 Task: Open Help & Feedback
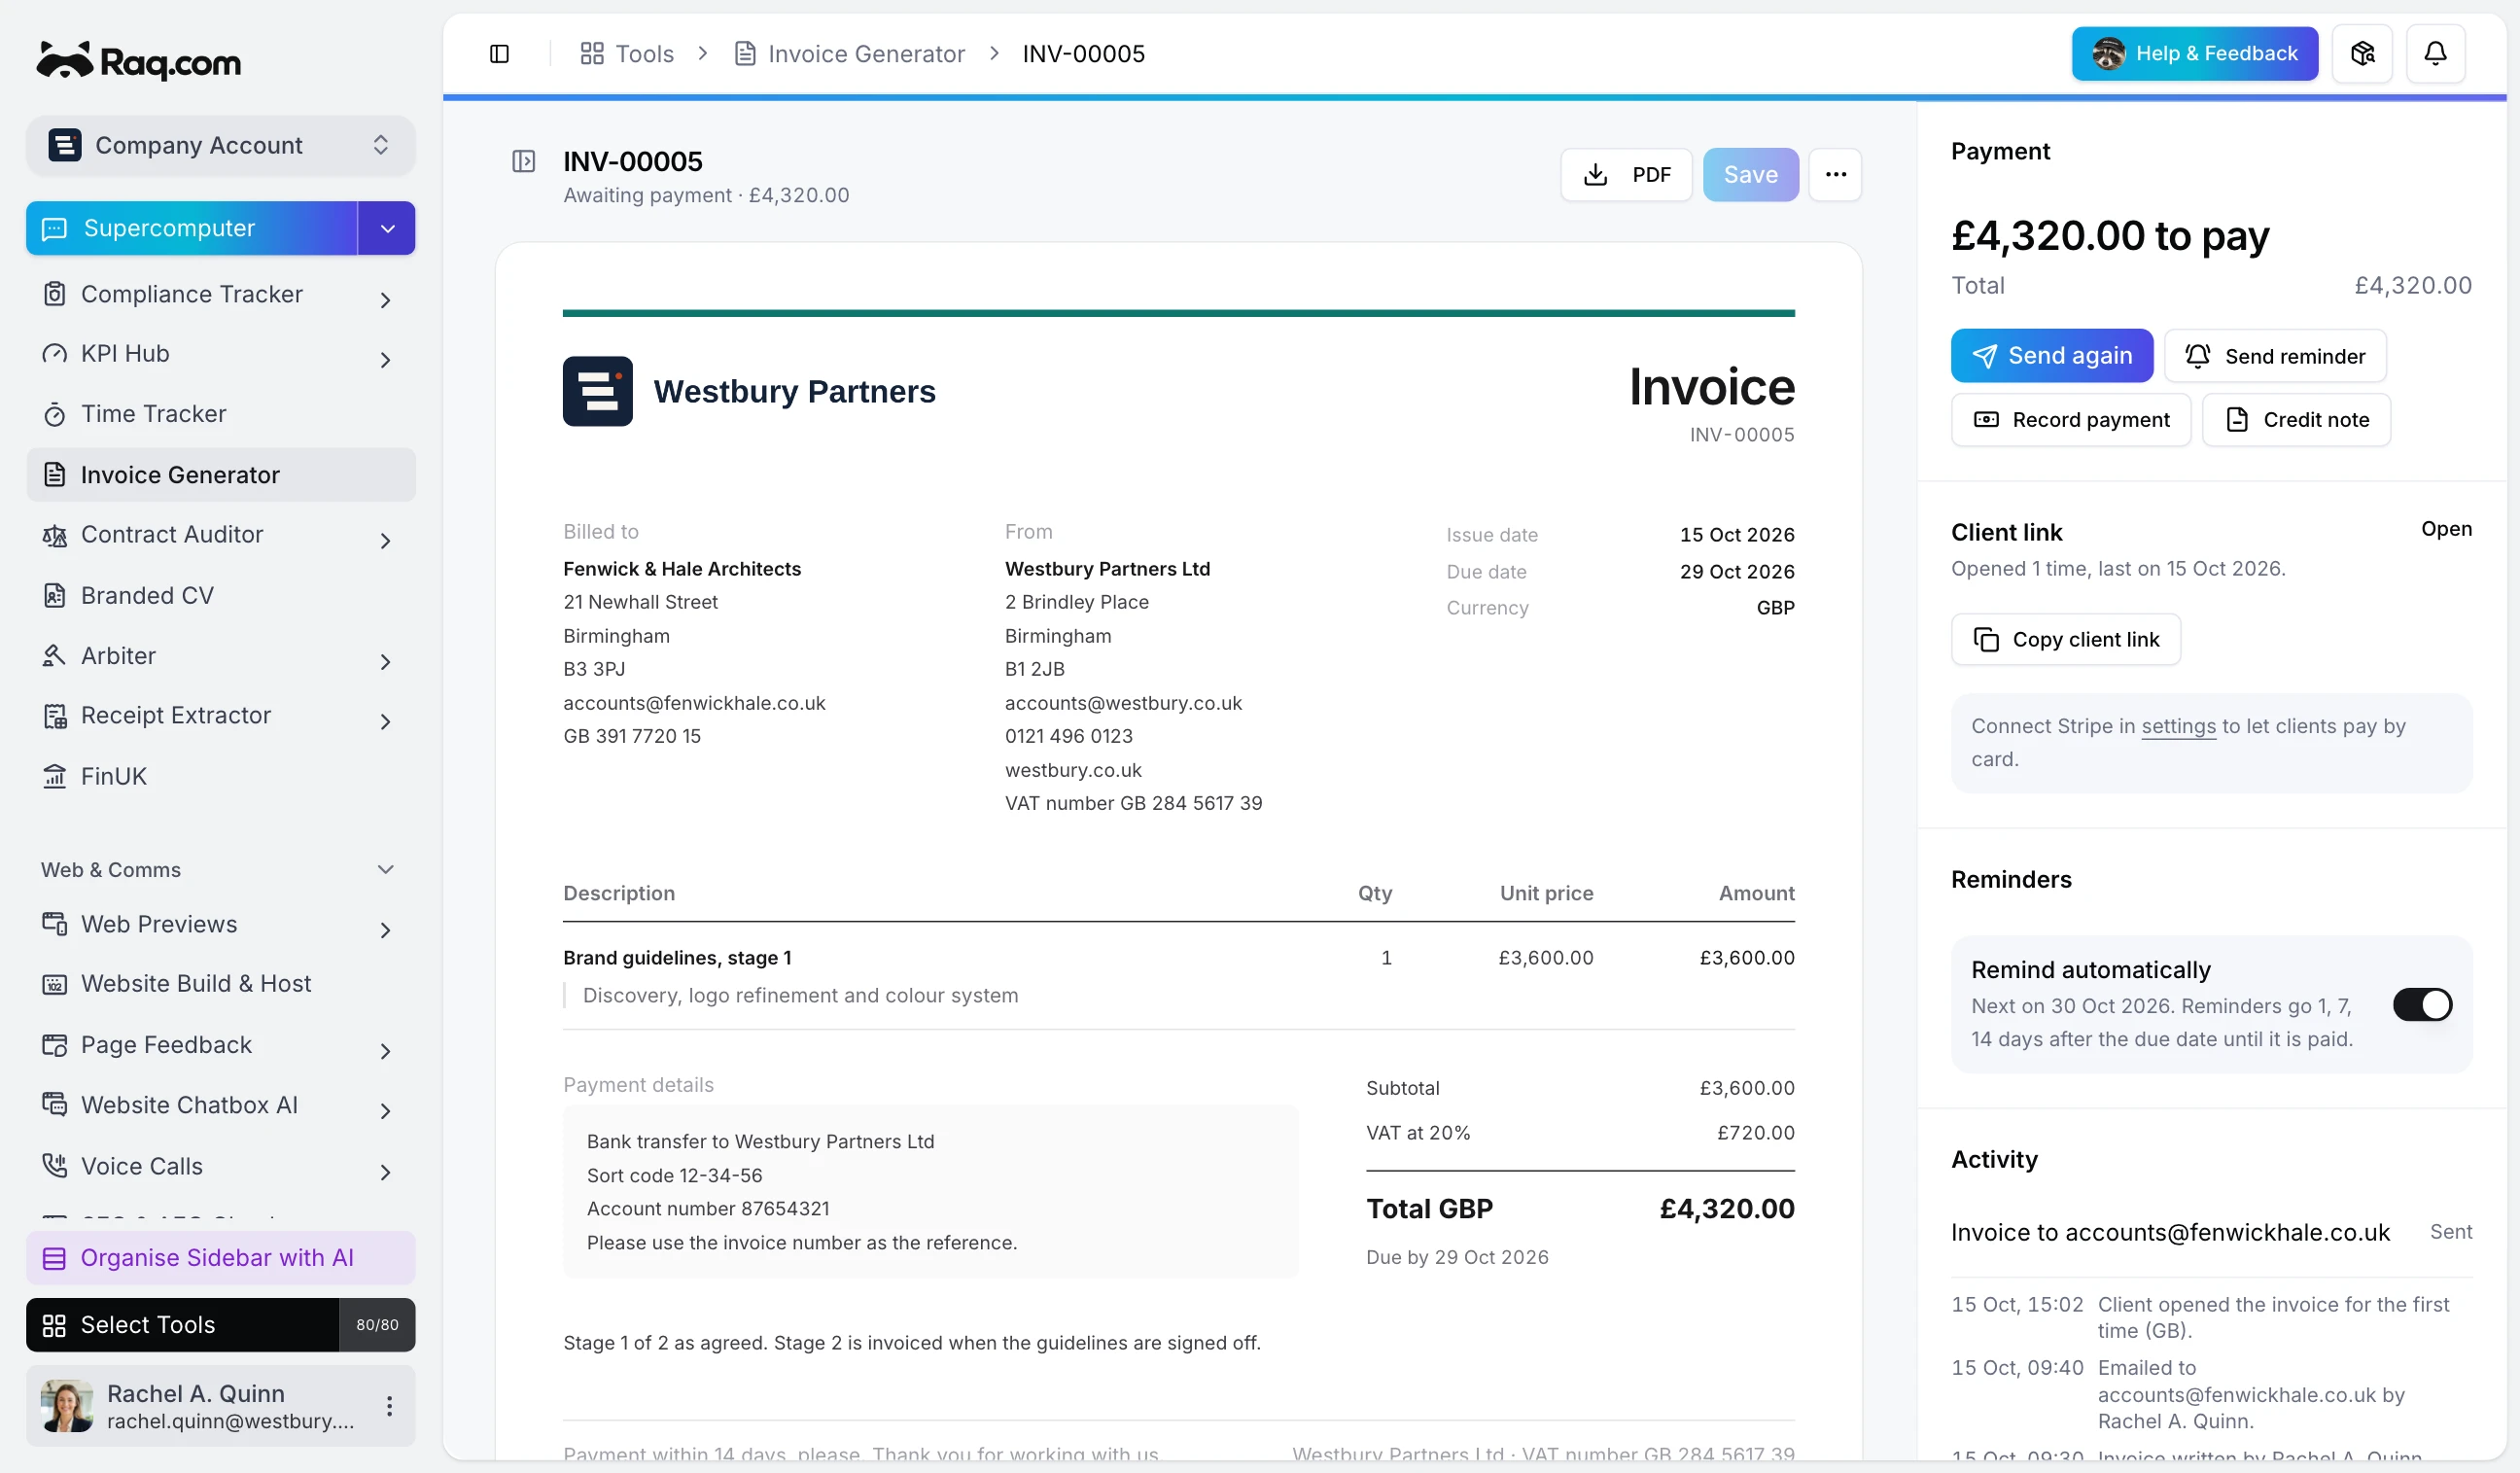pos(2194,53)
